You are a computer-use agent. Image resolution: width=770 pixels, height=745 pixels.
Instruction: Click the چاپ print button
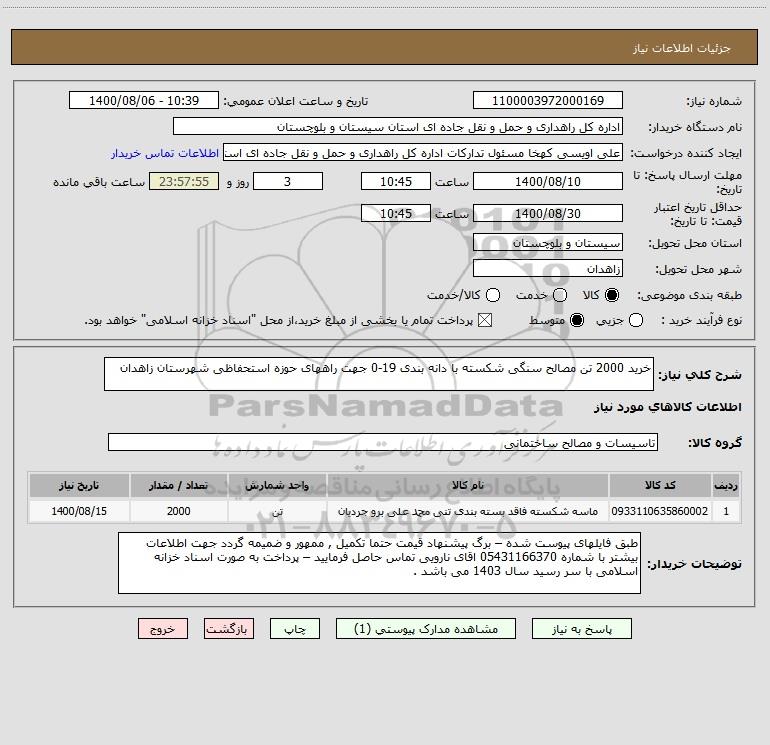point(295,629)
